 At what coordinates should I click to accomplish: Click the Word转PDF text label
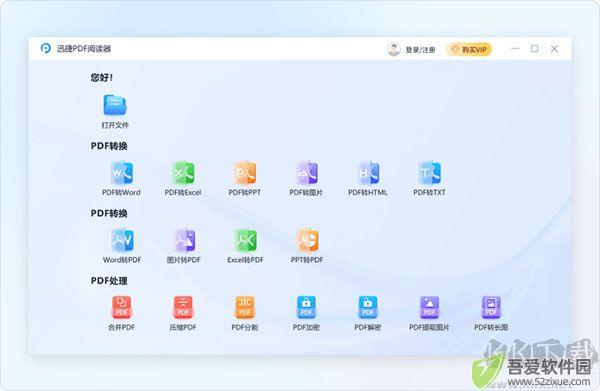[x=122, y=260]
